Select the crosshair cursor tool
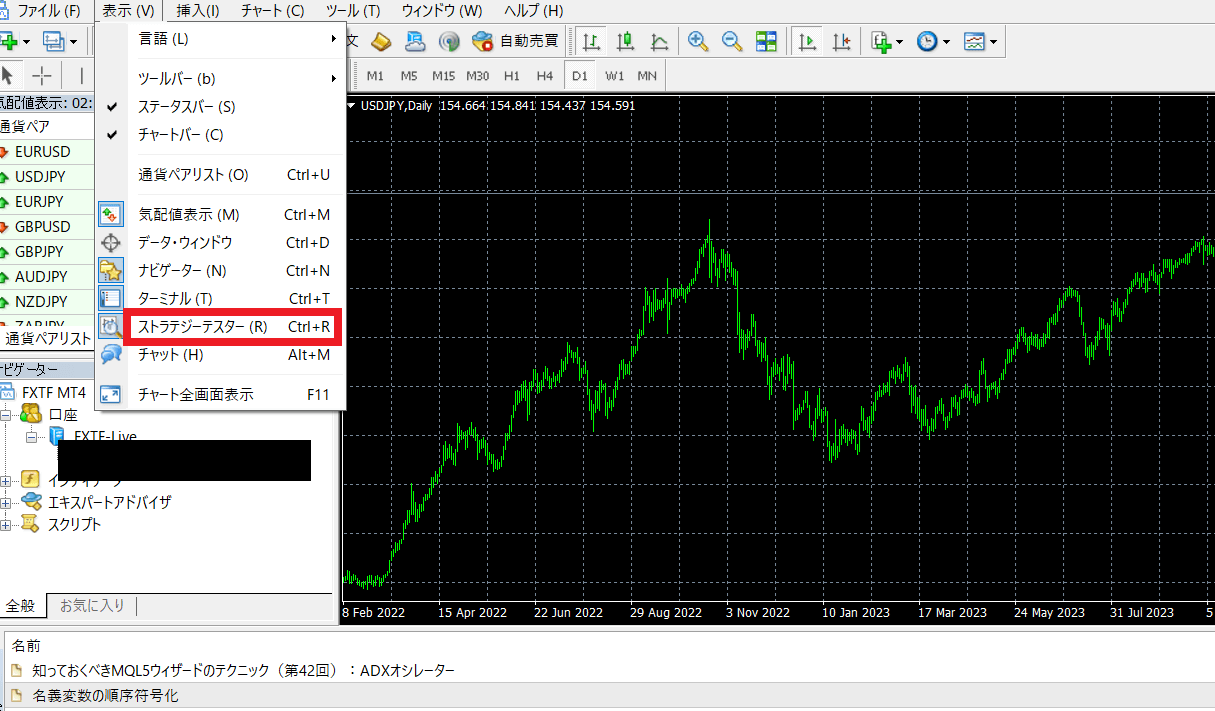Viewport: 1215px width, 711px height. (42, 76)
